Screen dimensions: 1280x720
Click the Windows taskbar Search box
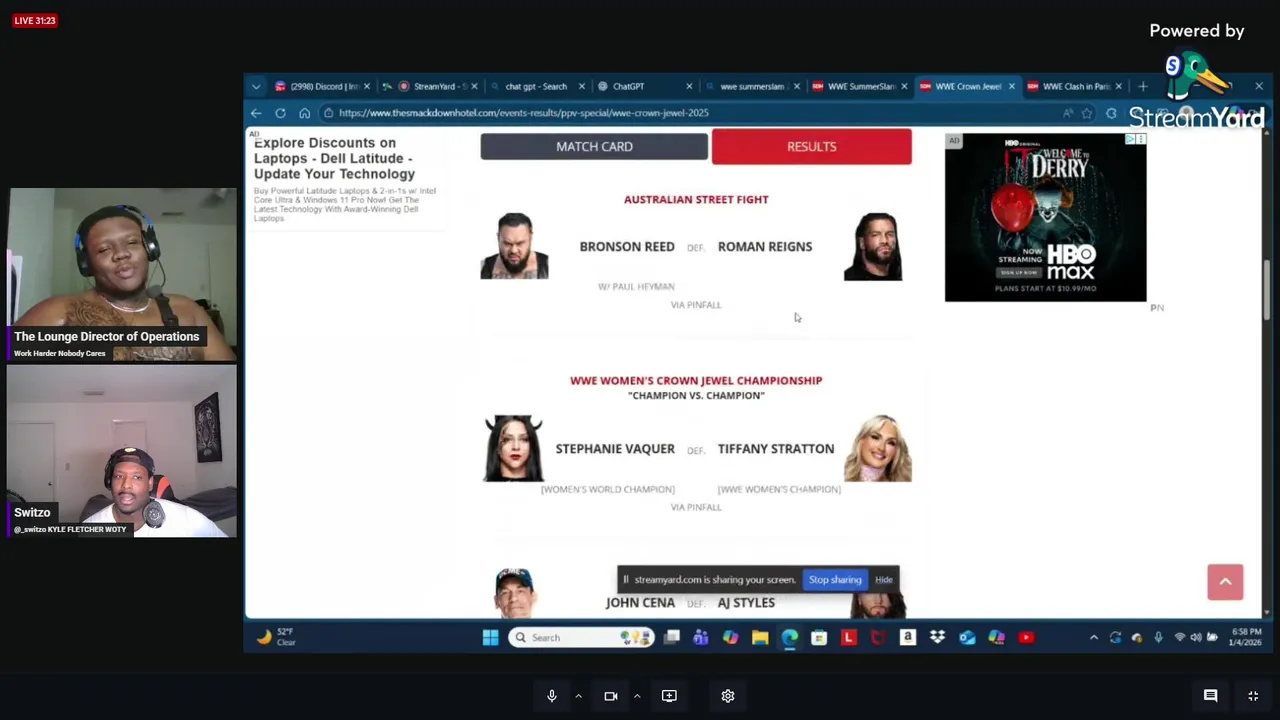pos(583,638)
